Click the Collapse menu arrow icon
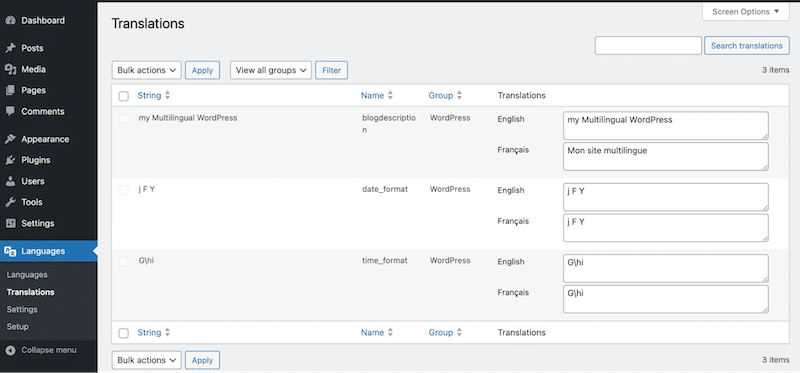Image resolution: width=800 pixels, height=373 pixels. tap(10, 350)
